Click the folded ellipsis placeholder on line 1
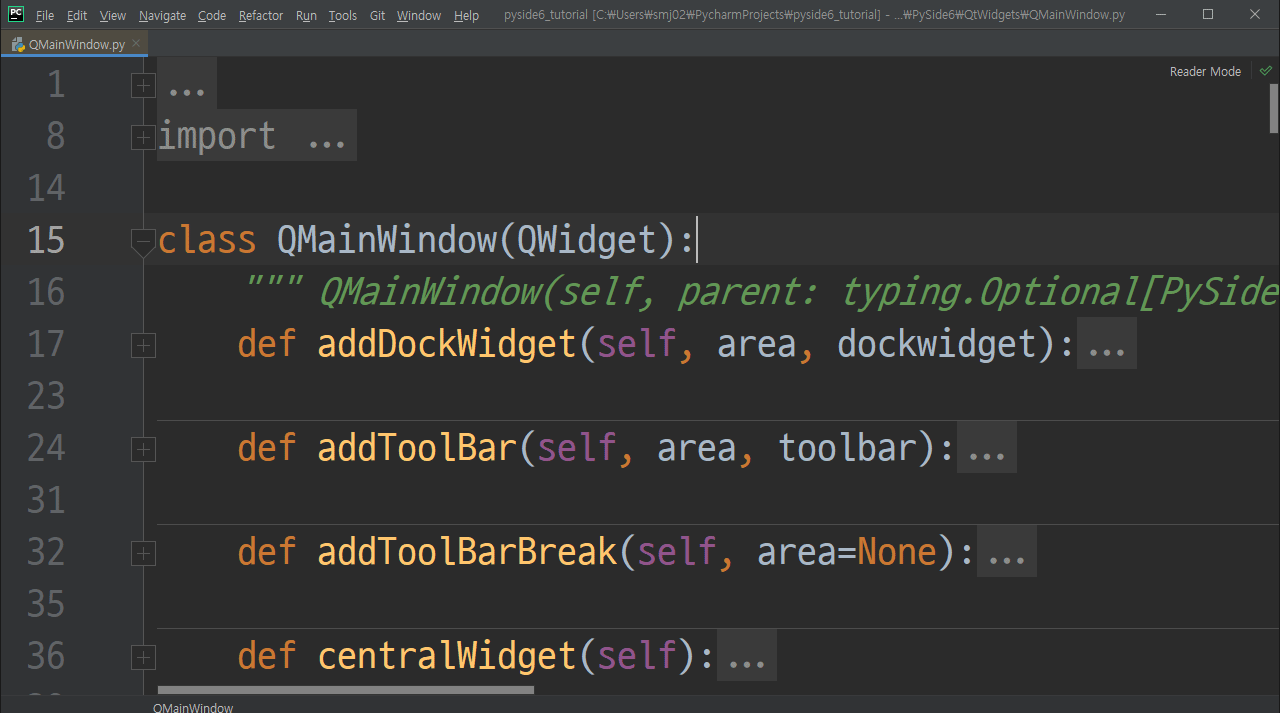The image size is (1280, 713). point(187,84)
